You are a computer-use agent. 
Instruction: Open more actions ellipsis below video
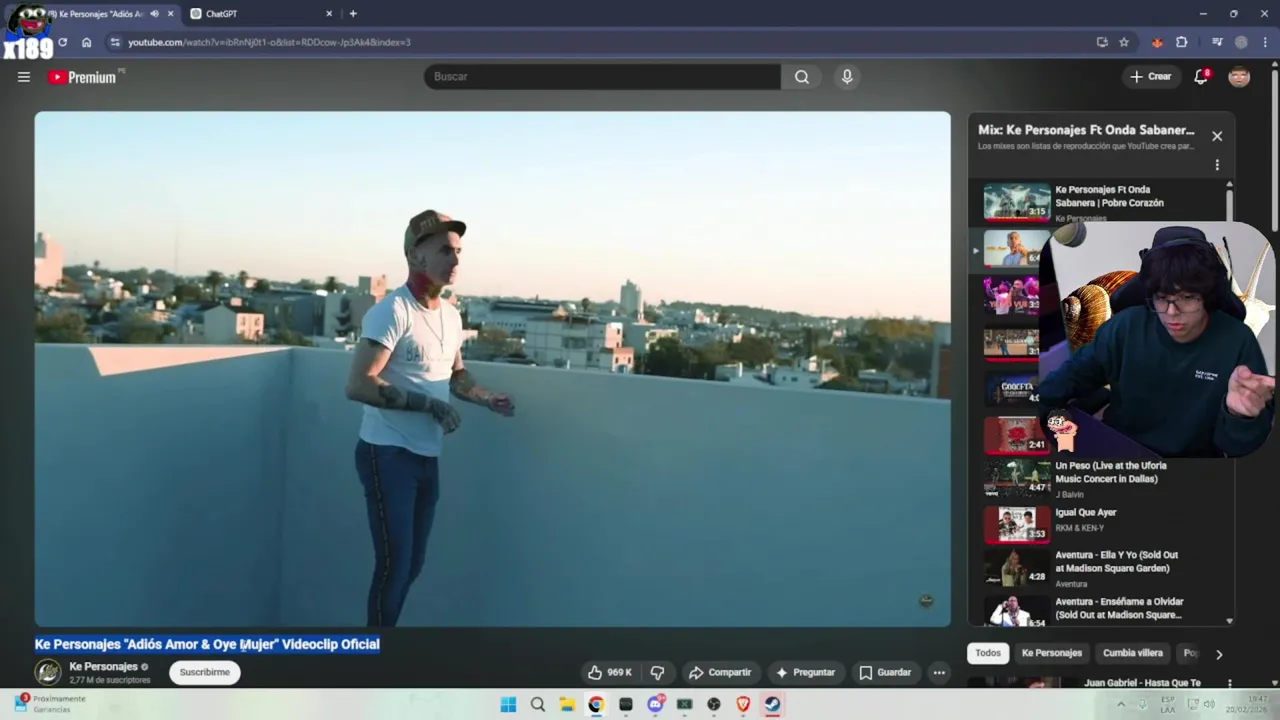(939, 673)
